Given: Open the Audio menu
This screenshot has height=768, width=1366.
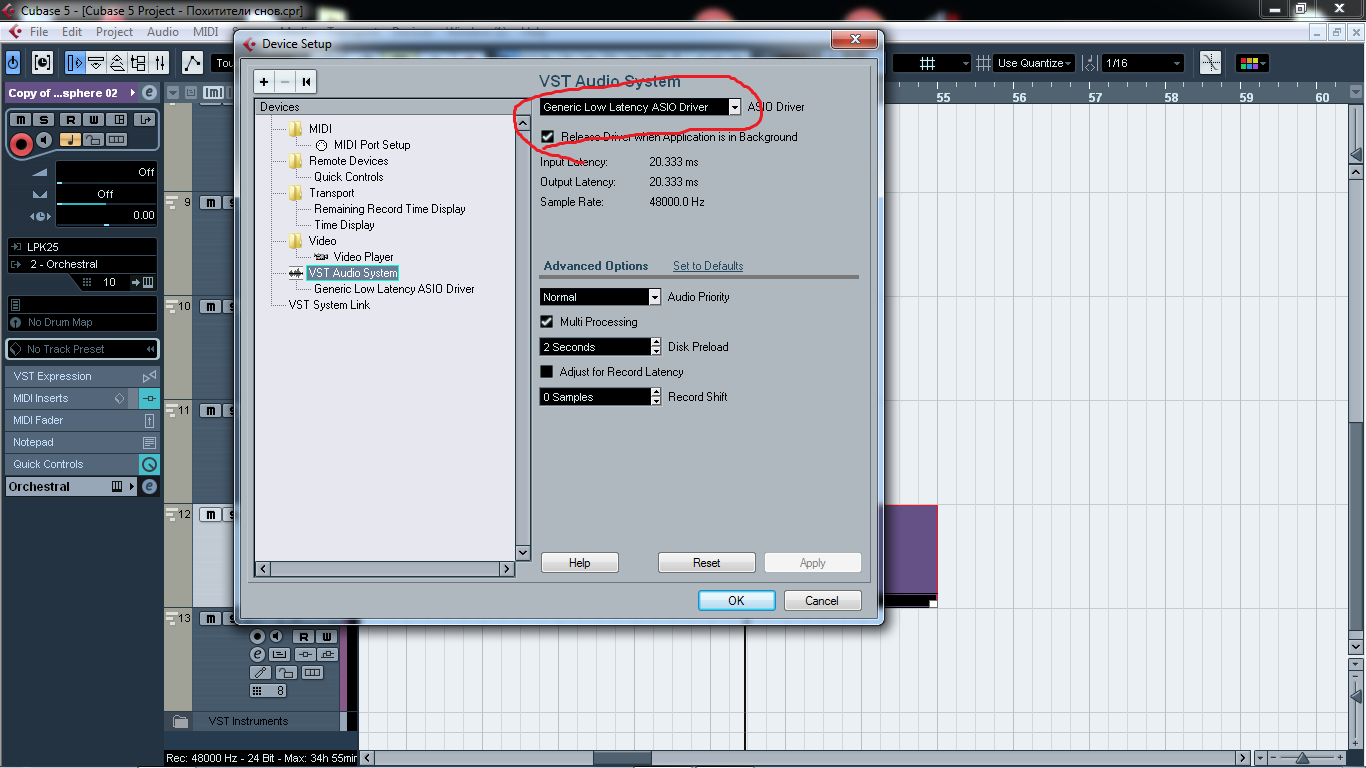Looking at the screenshot, I should pyautogui.click(x=163, y=32).
